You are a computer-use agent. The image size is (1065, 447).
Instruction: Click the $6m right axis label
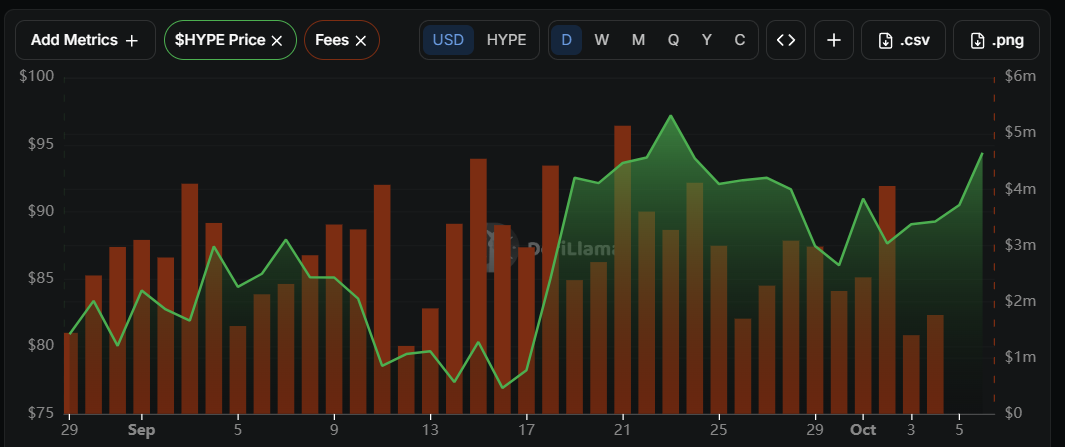[1020, 76]
